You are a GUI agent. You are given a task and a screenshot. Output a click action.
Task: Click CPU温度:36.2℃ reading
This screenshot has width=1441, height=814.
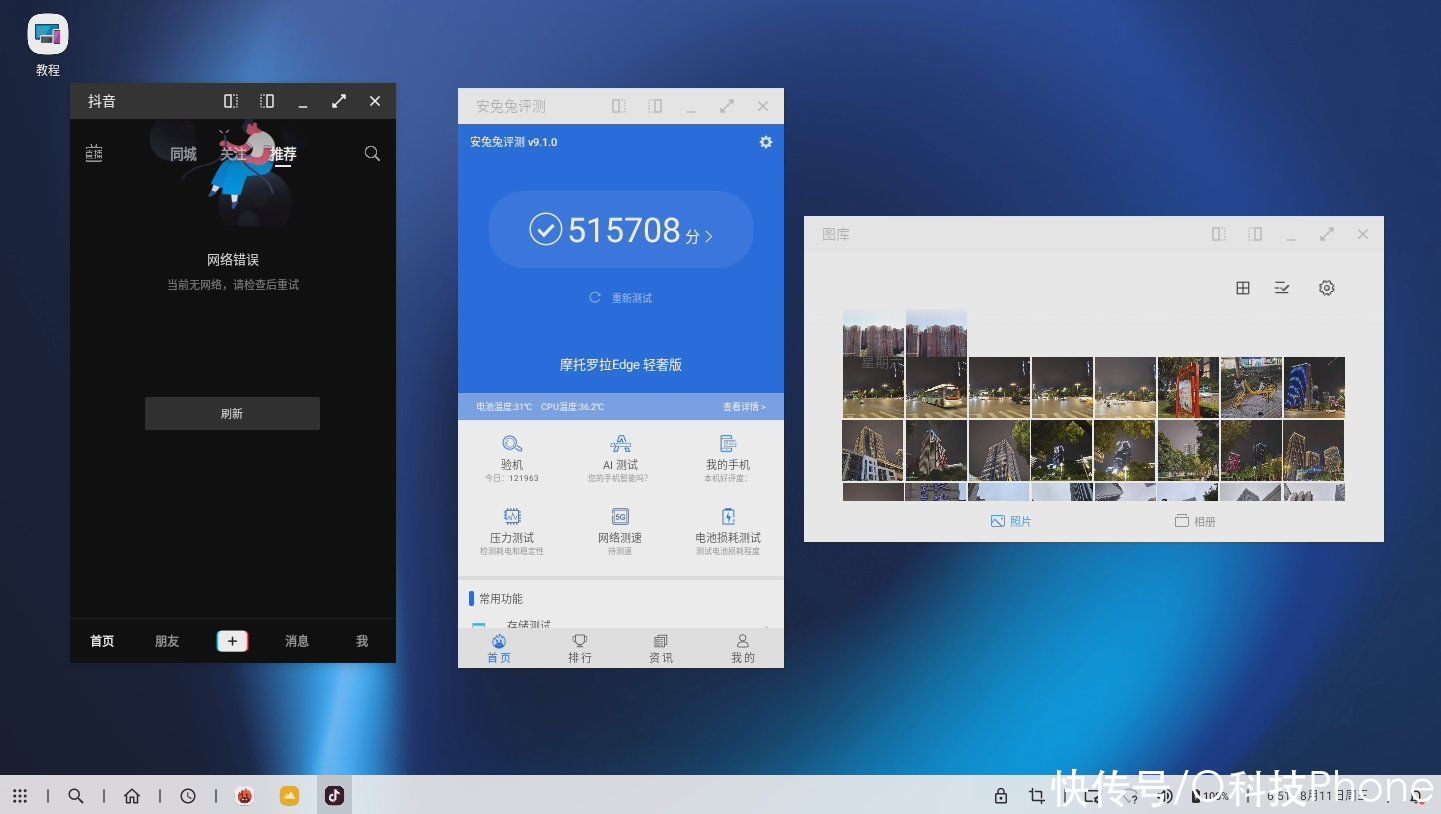pos(573,407)
